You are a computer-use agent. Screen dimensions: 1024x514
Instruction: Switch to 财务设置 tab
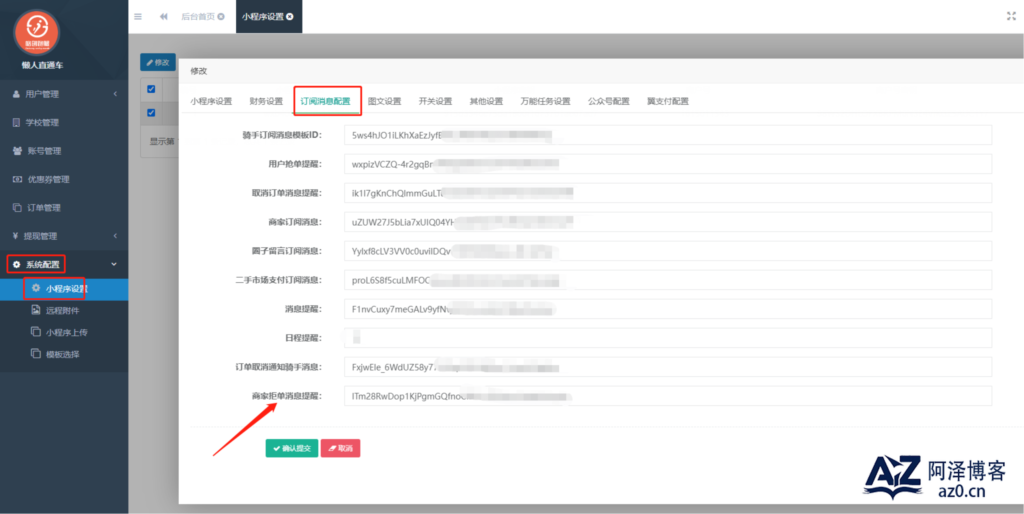coord(266,101)
